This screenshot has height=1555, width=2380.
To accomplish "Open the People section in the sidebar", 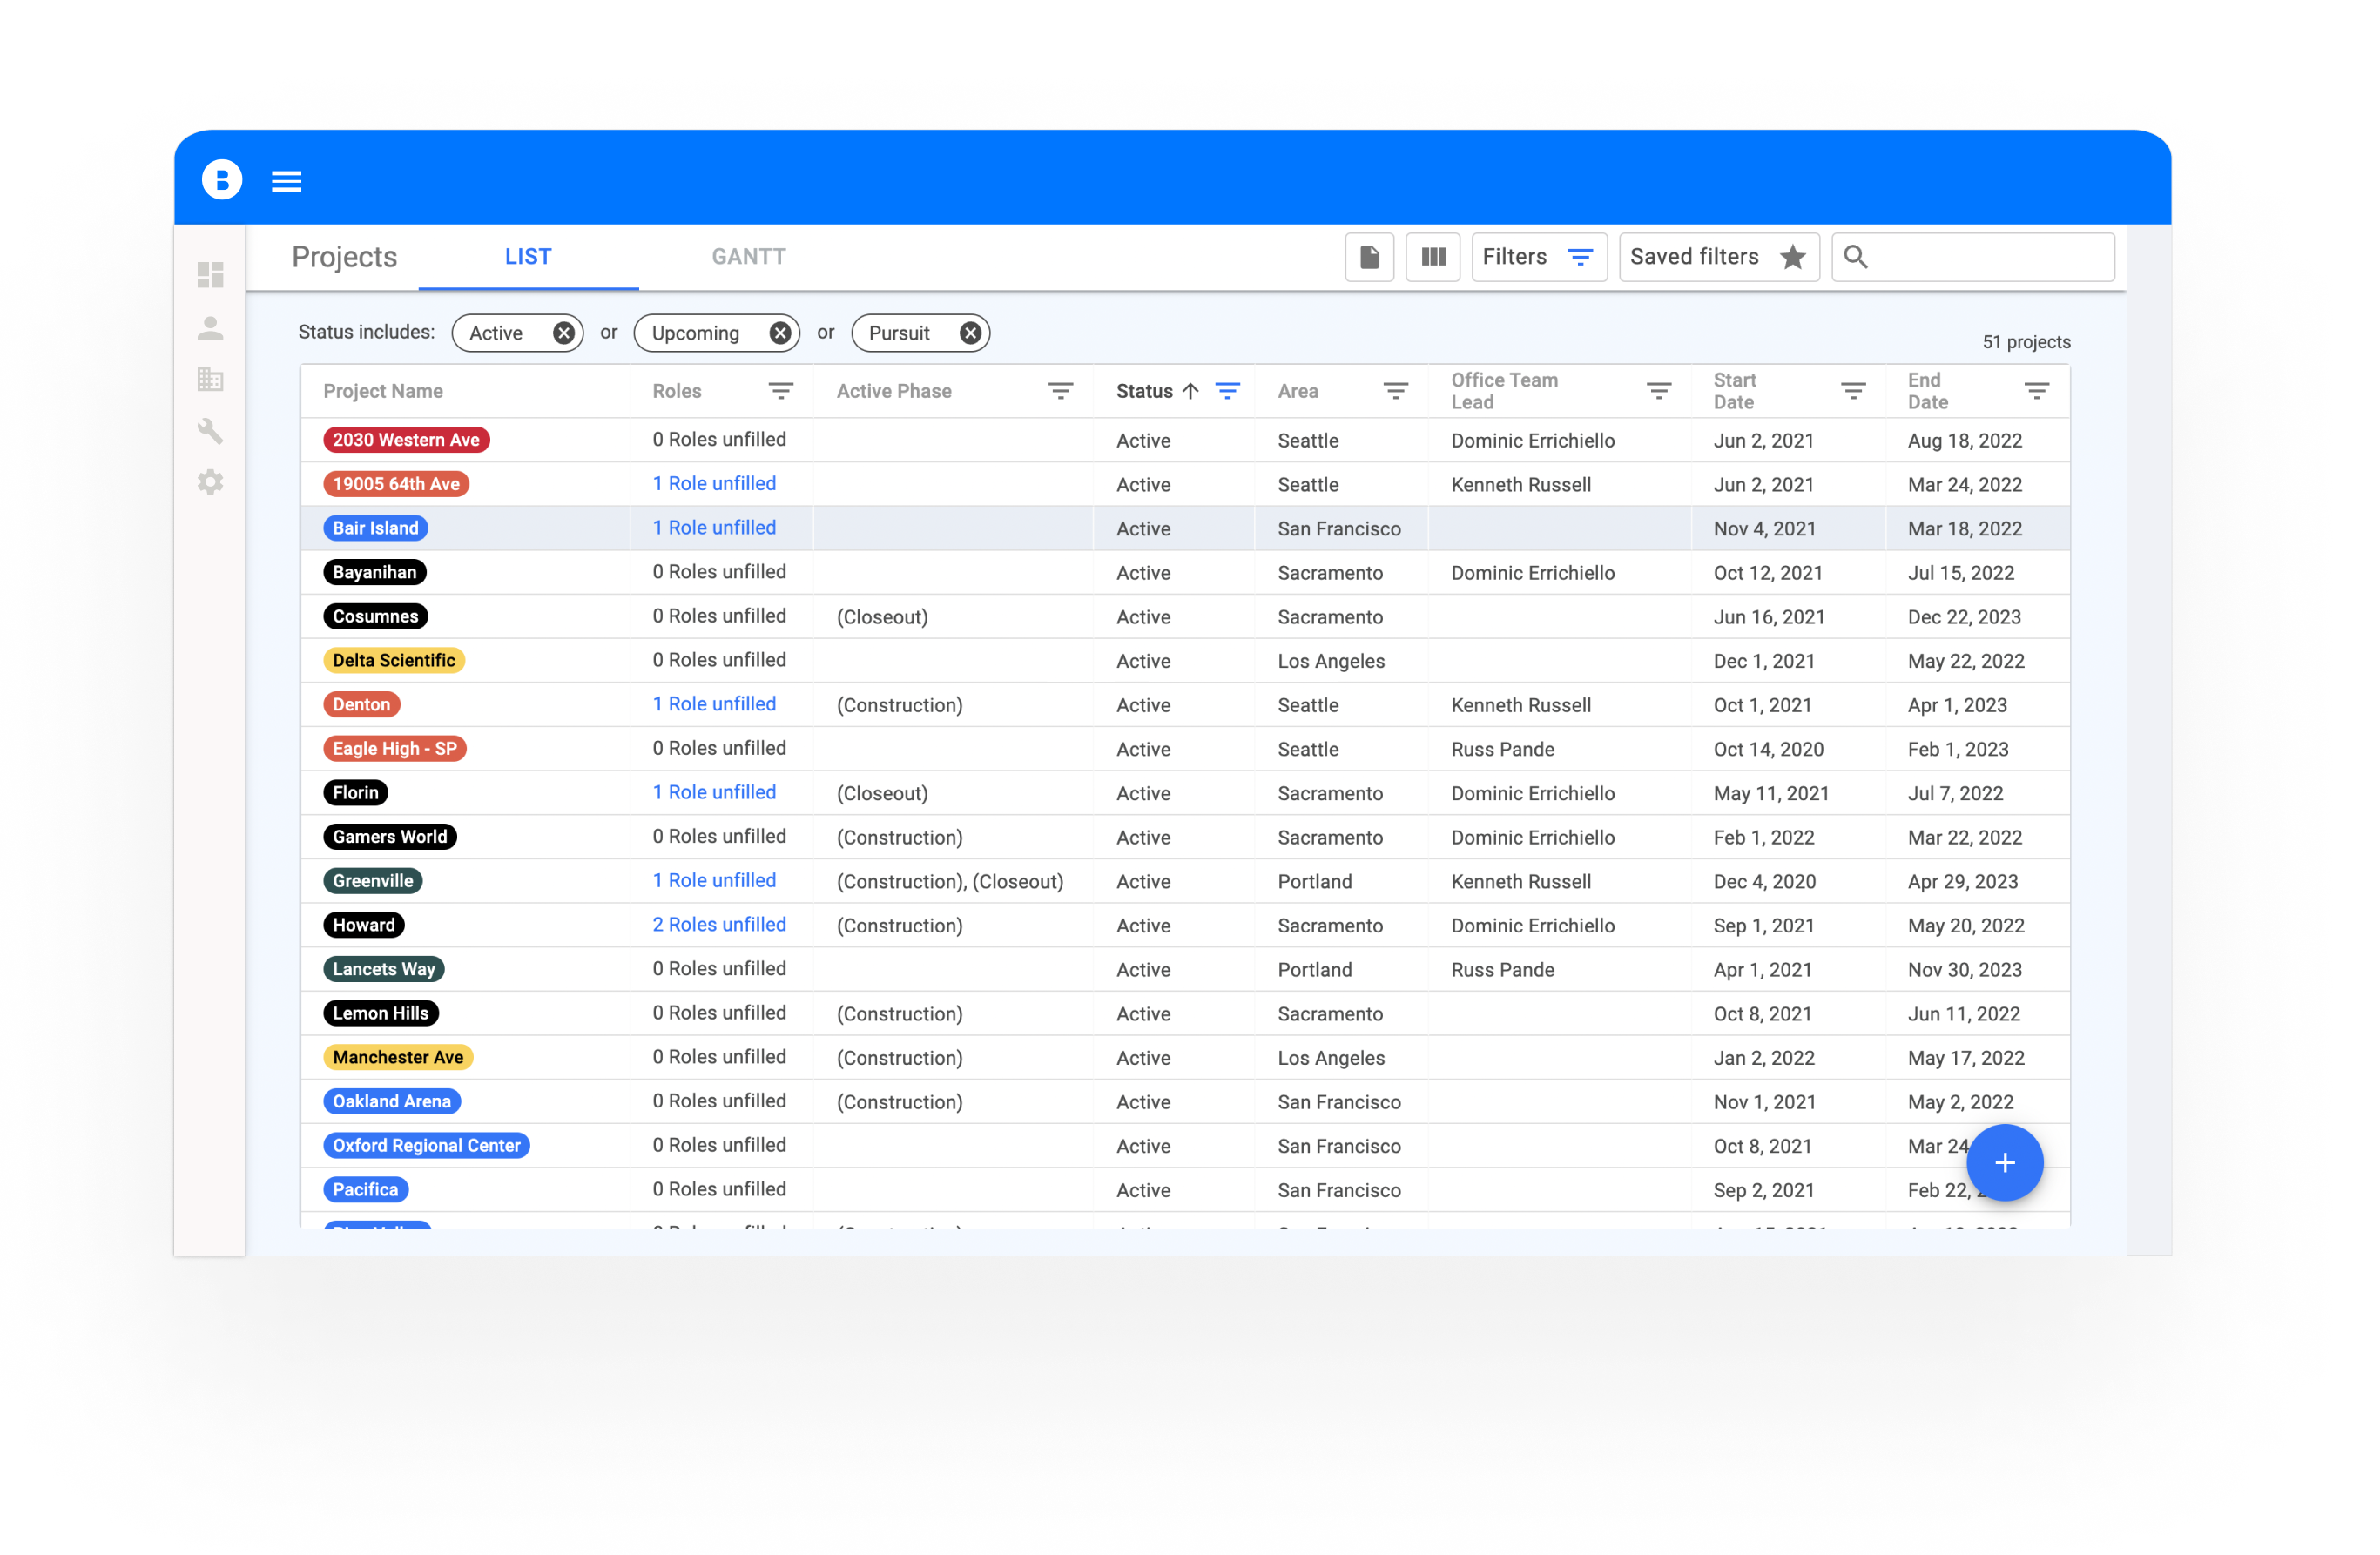I will tap(211, 328).
